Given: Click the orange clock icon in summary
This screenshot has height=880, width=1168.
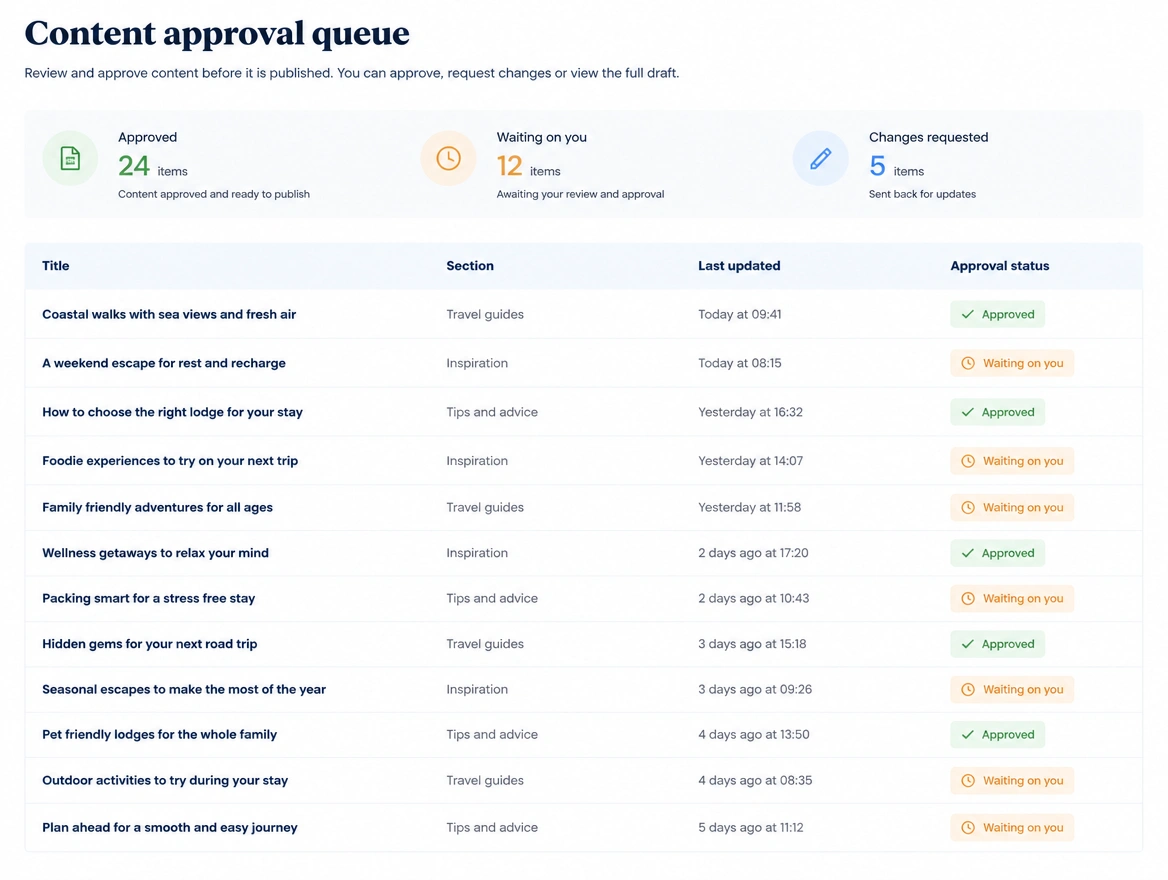Looking at the screenshot, I should coord(448,159).
